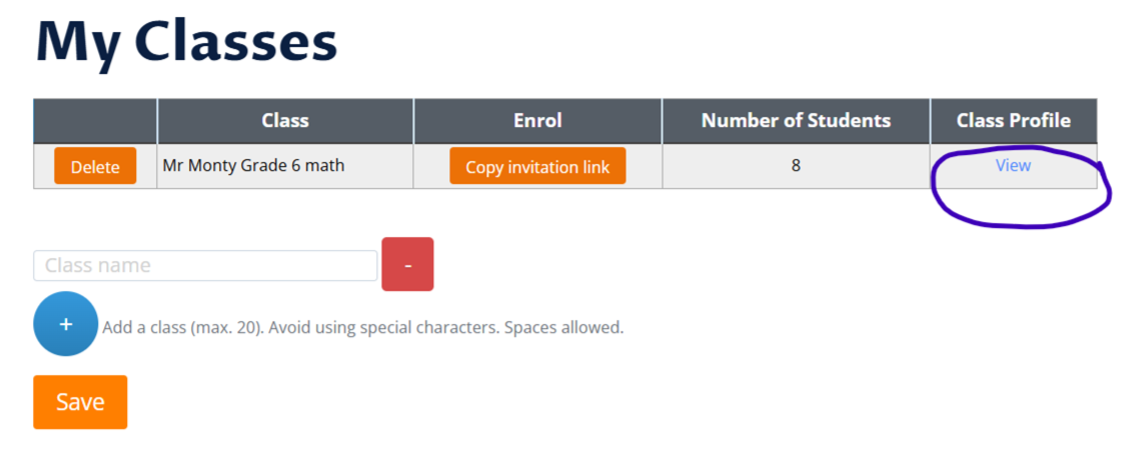The width and height of the screenshot is (1124, 456).
Task: Copy invitation link for Mr Monty's class
Action: 537,167
